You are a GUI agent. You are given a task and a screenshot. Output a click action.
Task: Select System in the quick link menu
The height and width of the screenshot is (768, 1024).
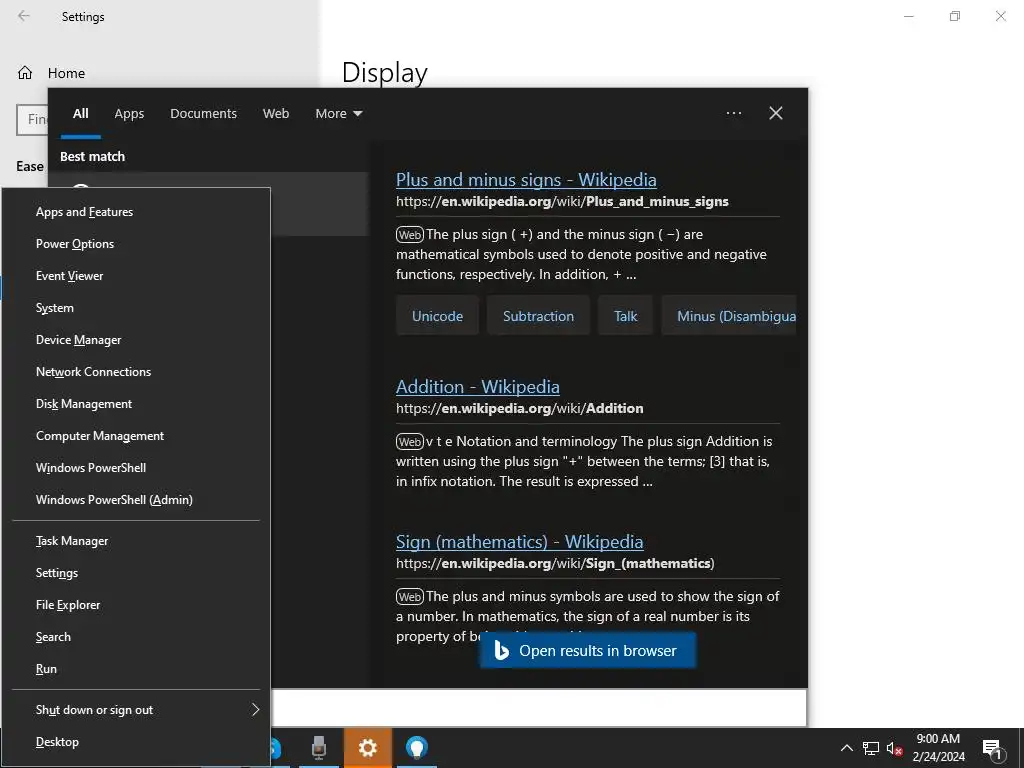136,308
